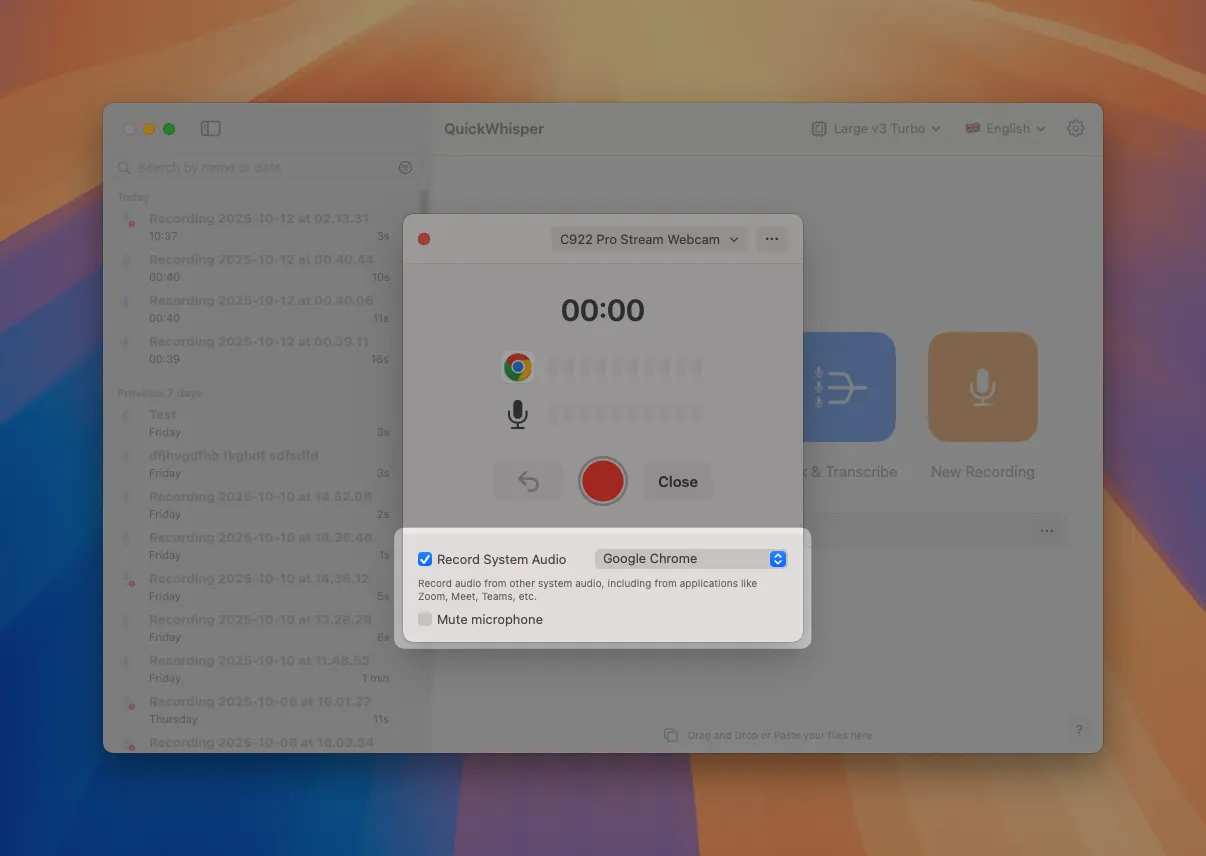The height and width of the screenshot is (856, 1206).
Task: Click the 16s duration label
Action: pos(380,359)
